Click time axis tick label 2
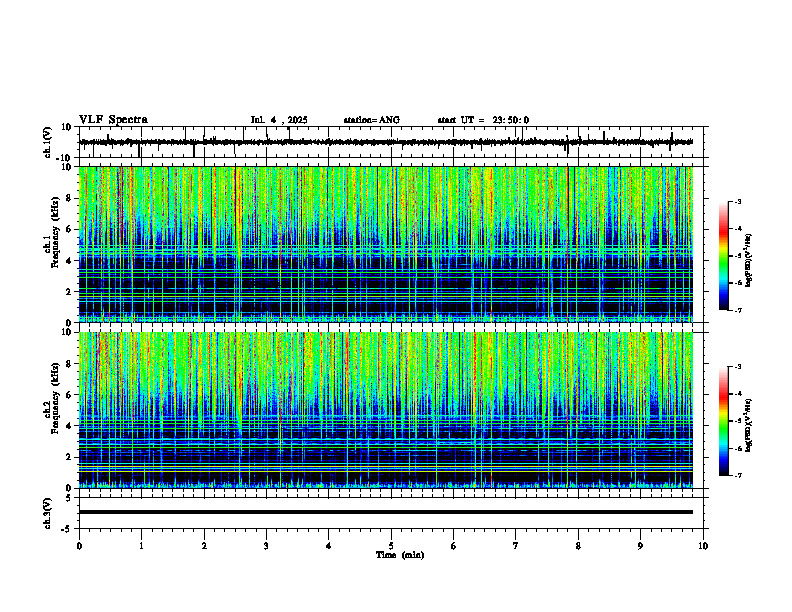 (204, 546)
